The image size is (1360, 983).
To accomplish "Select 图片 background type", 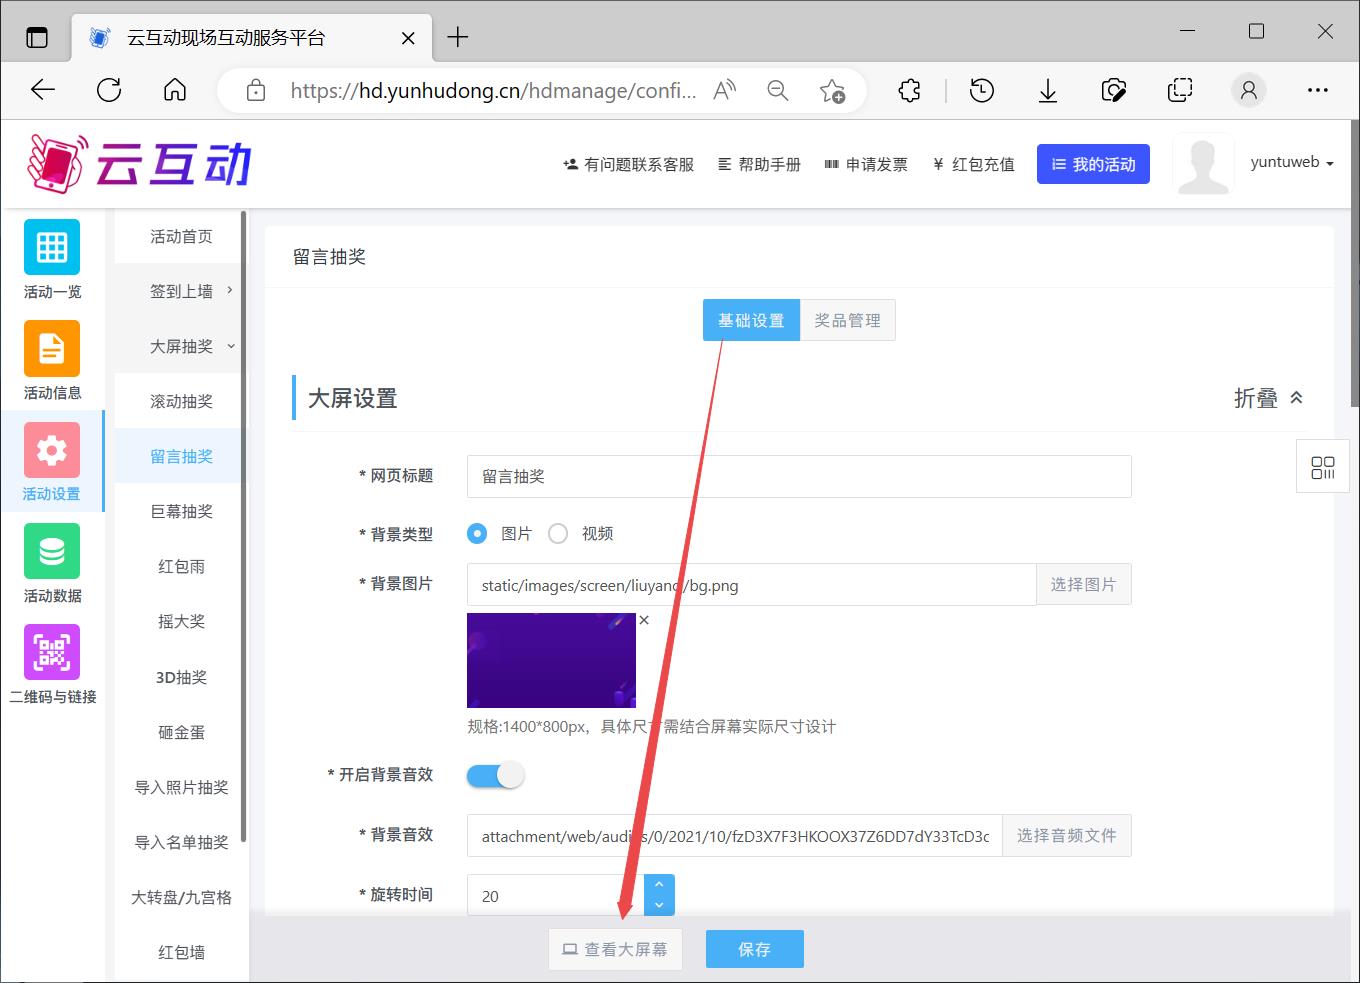I will [x=477, y=534].
